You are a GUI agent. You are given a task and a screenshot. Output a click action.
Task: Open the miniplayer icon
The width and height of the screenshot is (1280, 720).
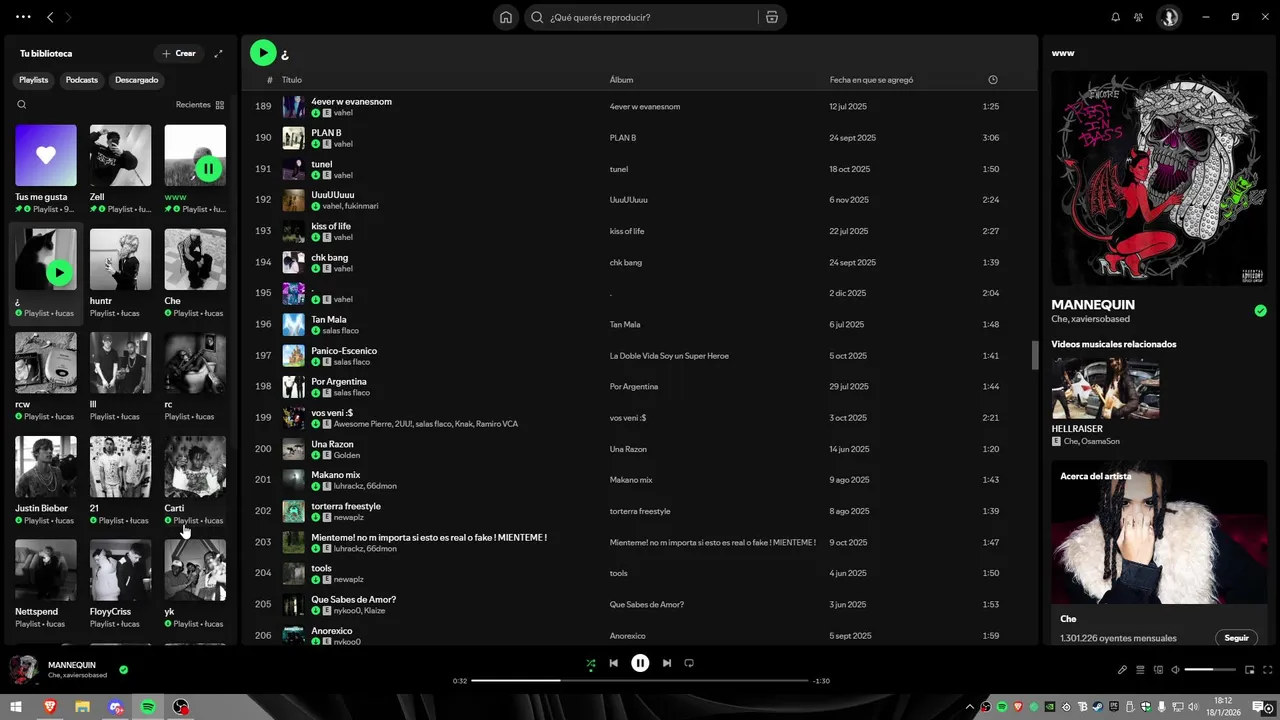coord(1250,670)
